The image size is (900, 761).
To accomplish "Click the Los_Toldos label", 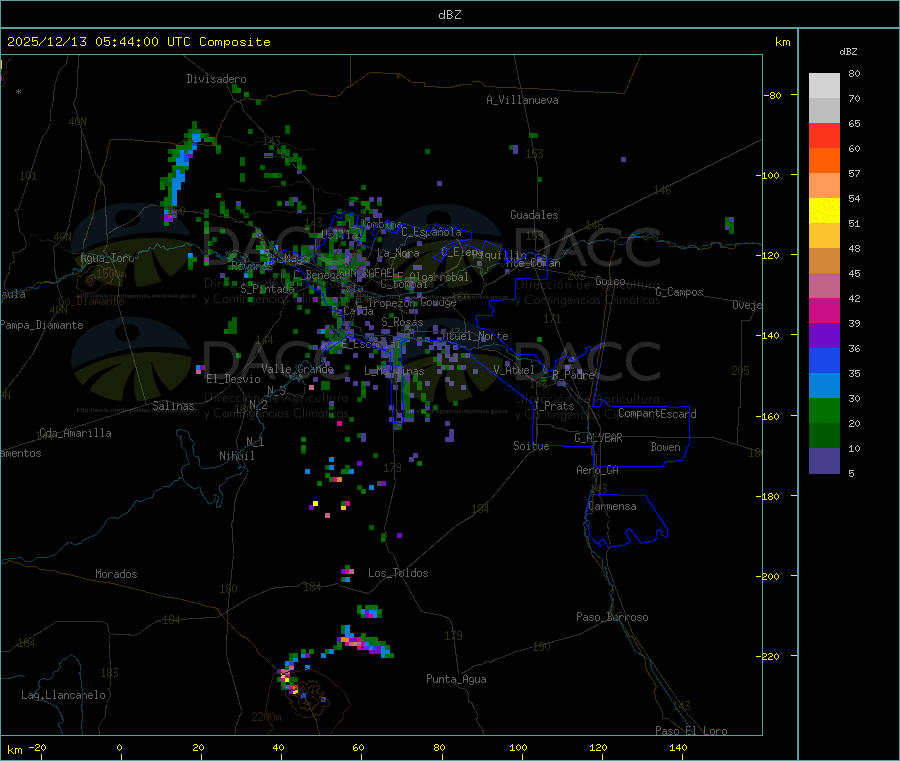I will (398, 573).
